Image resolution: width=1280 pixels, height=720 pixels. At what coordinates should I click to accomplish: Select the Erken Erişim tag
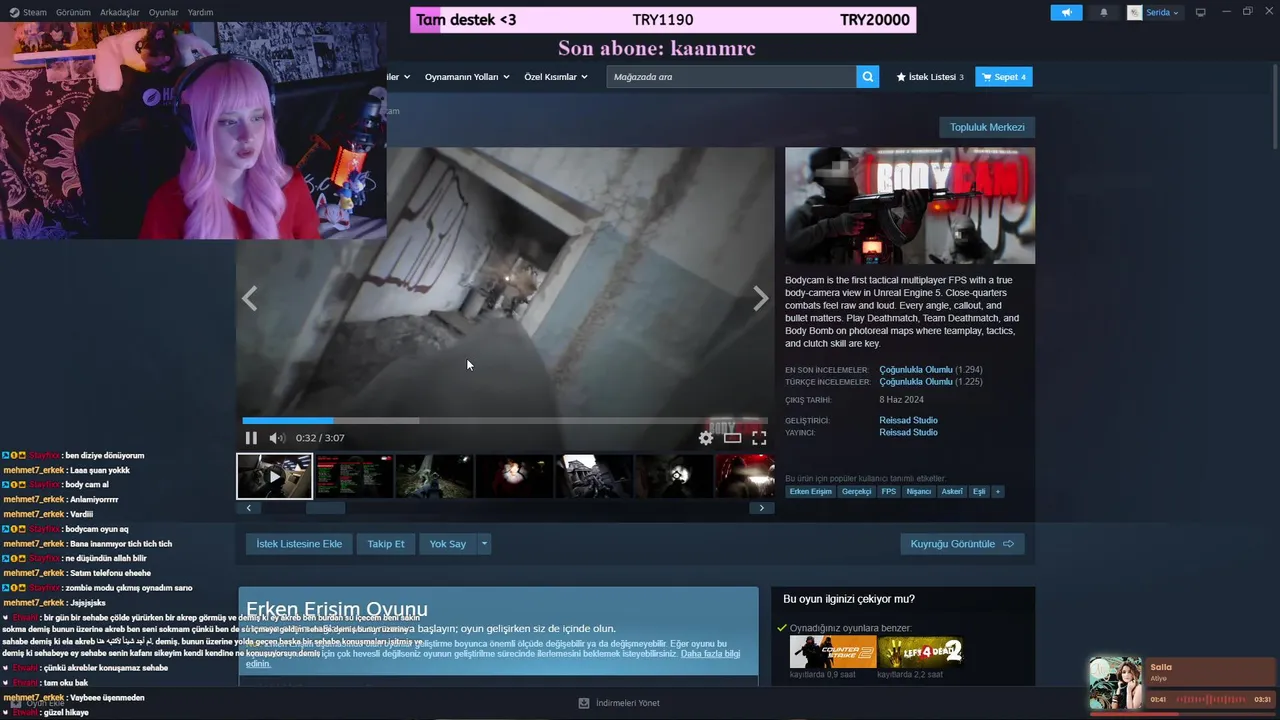(x=810, y=491)
